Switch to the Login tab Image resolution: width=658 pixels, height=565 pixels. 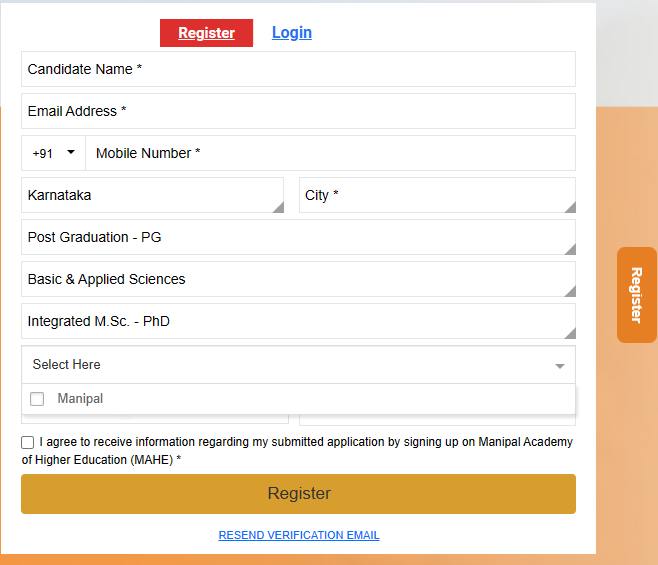point(291,33)
